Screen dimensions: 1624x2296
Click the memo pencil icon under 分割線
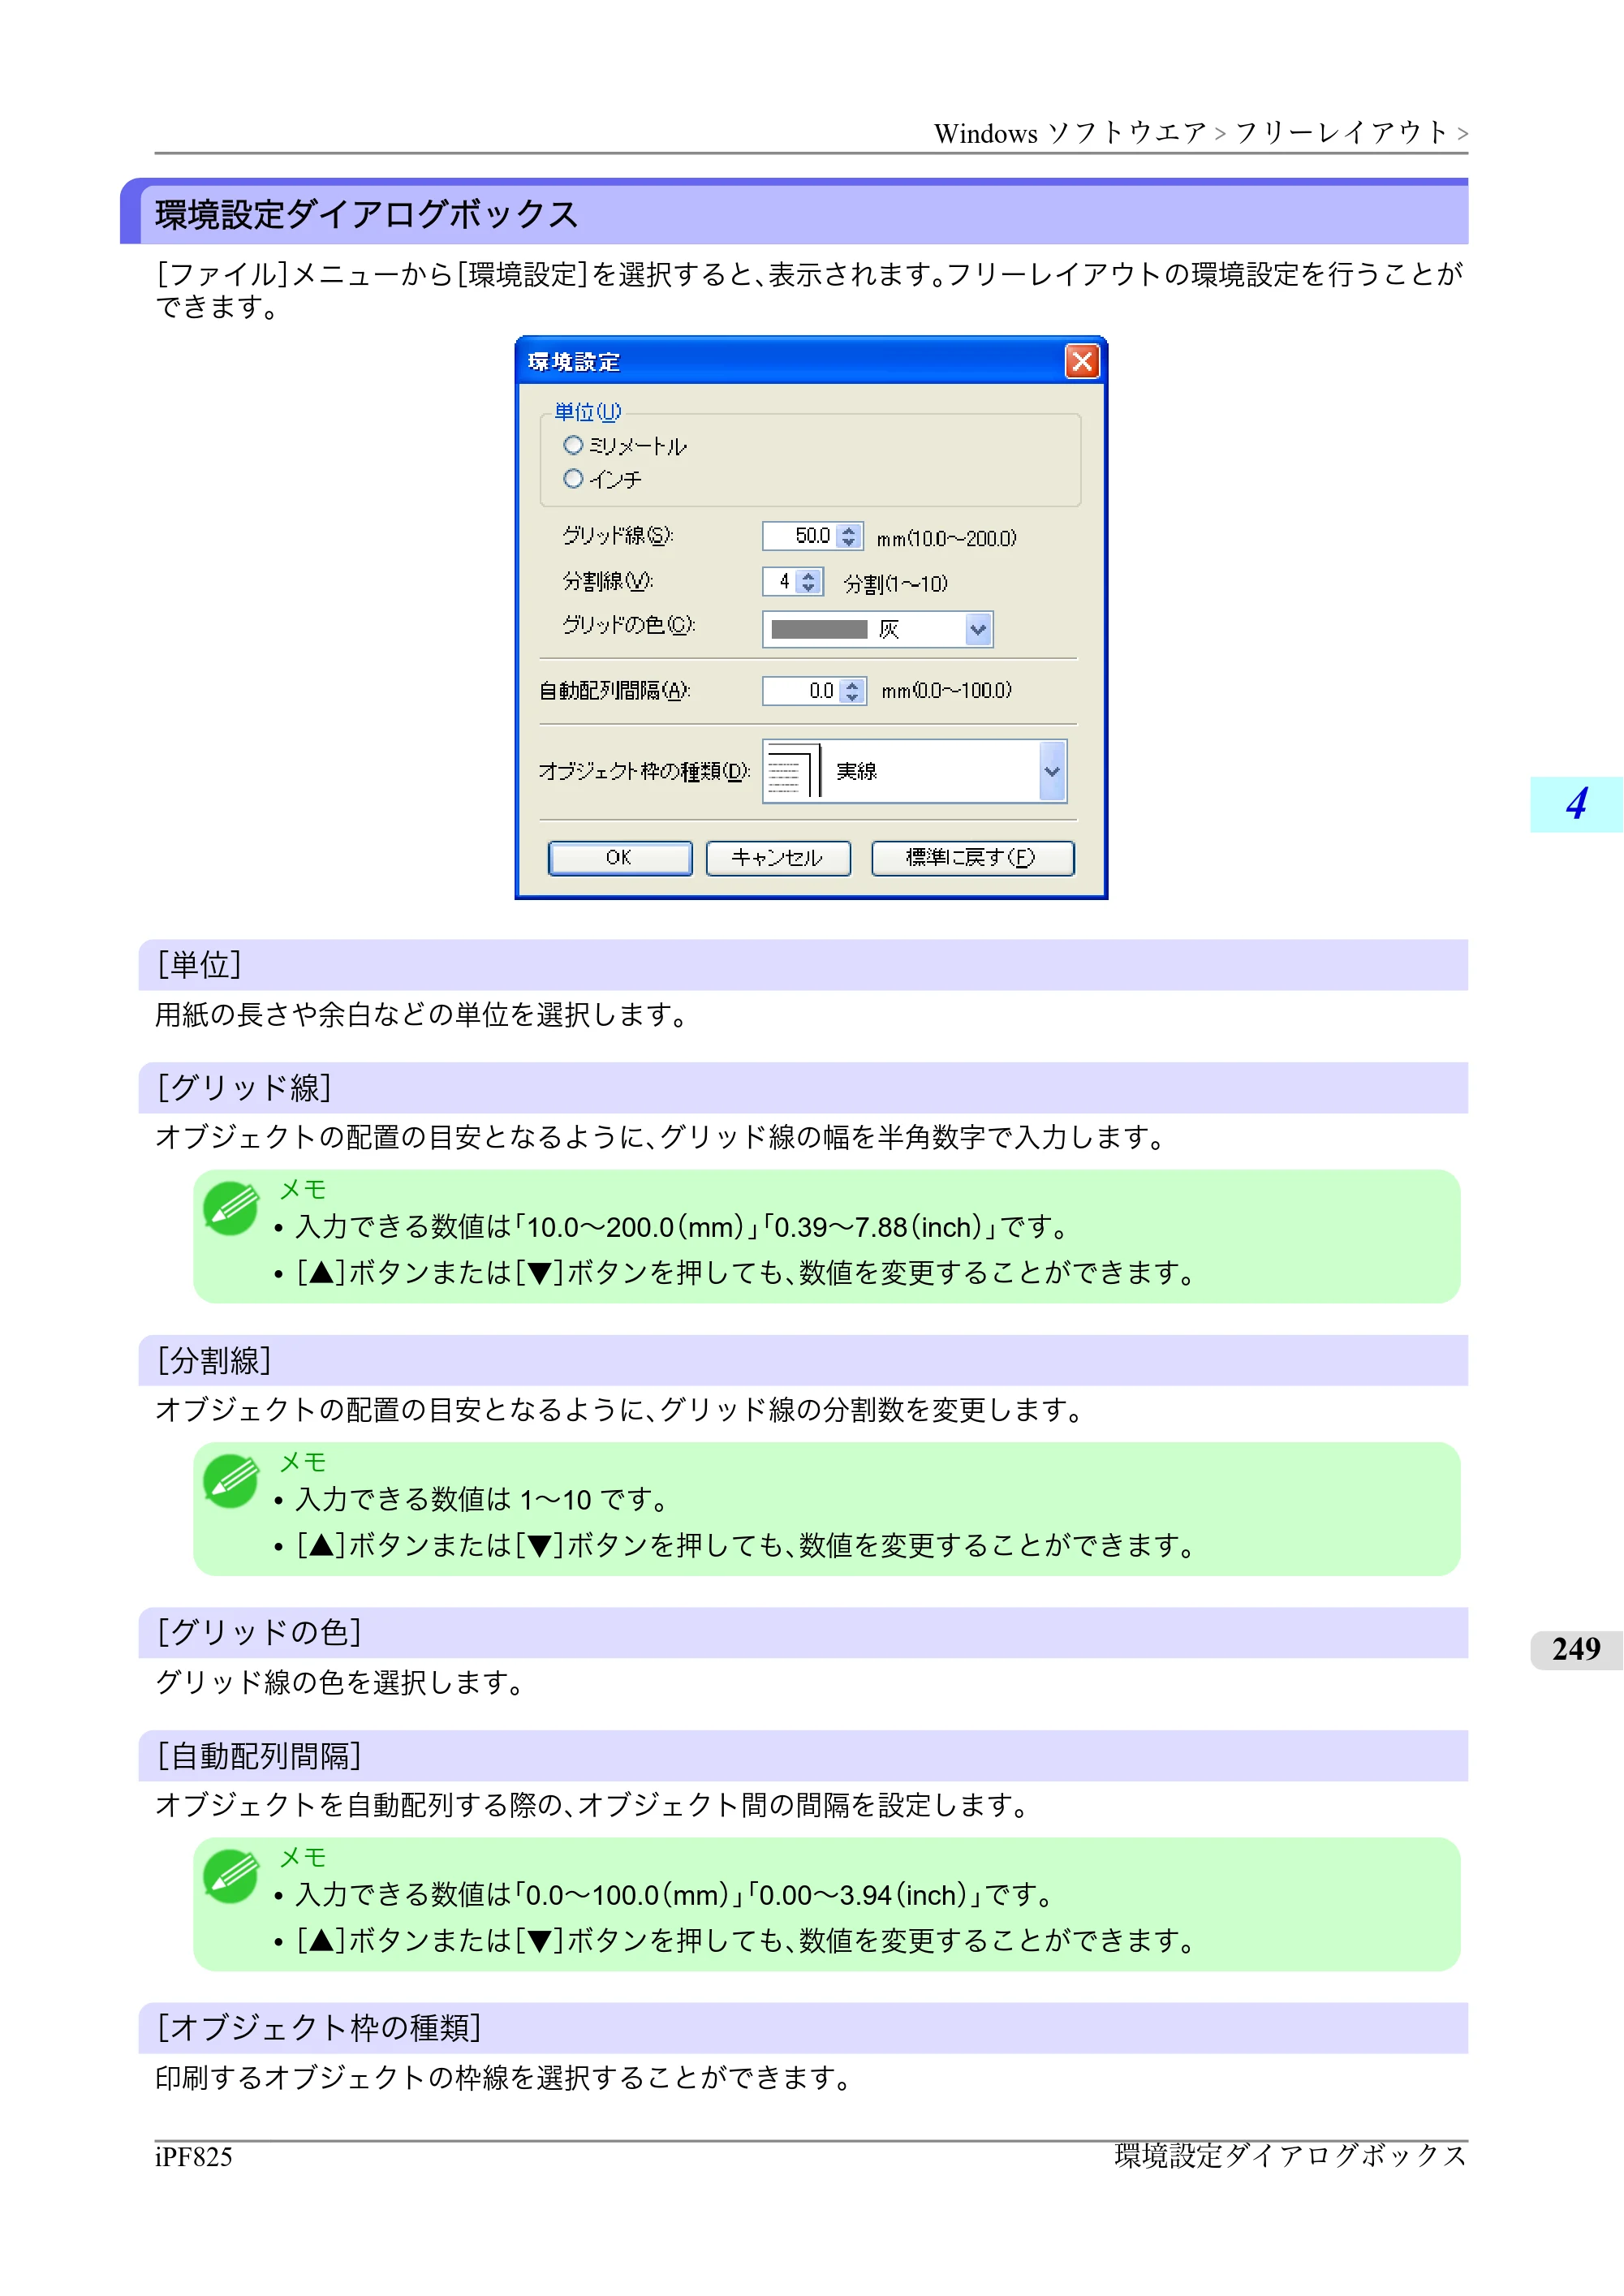[231, 1481]
